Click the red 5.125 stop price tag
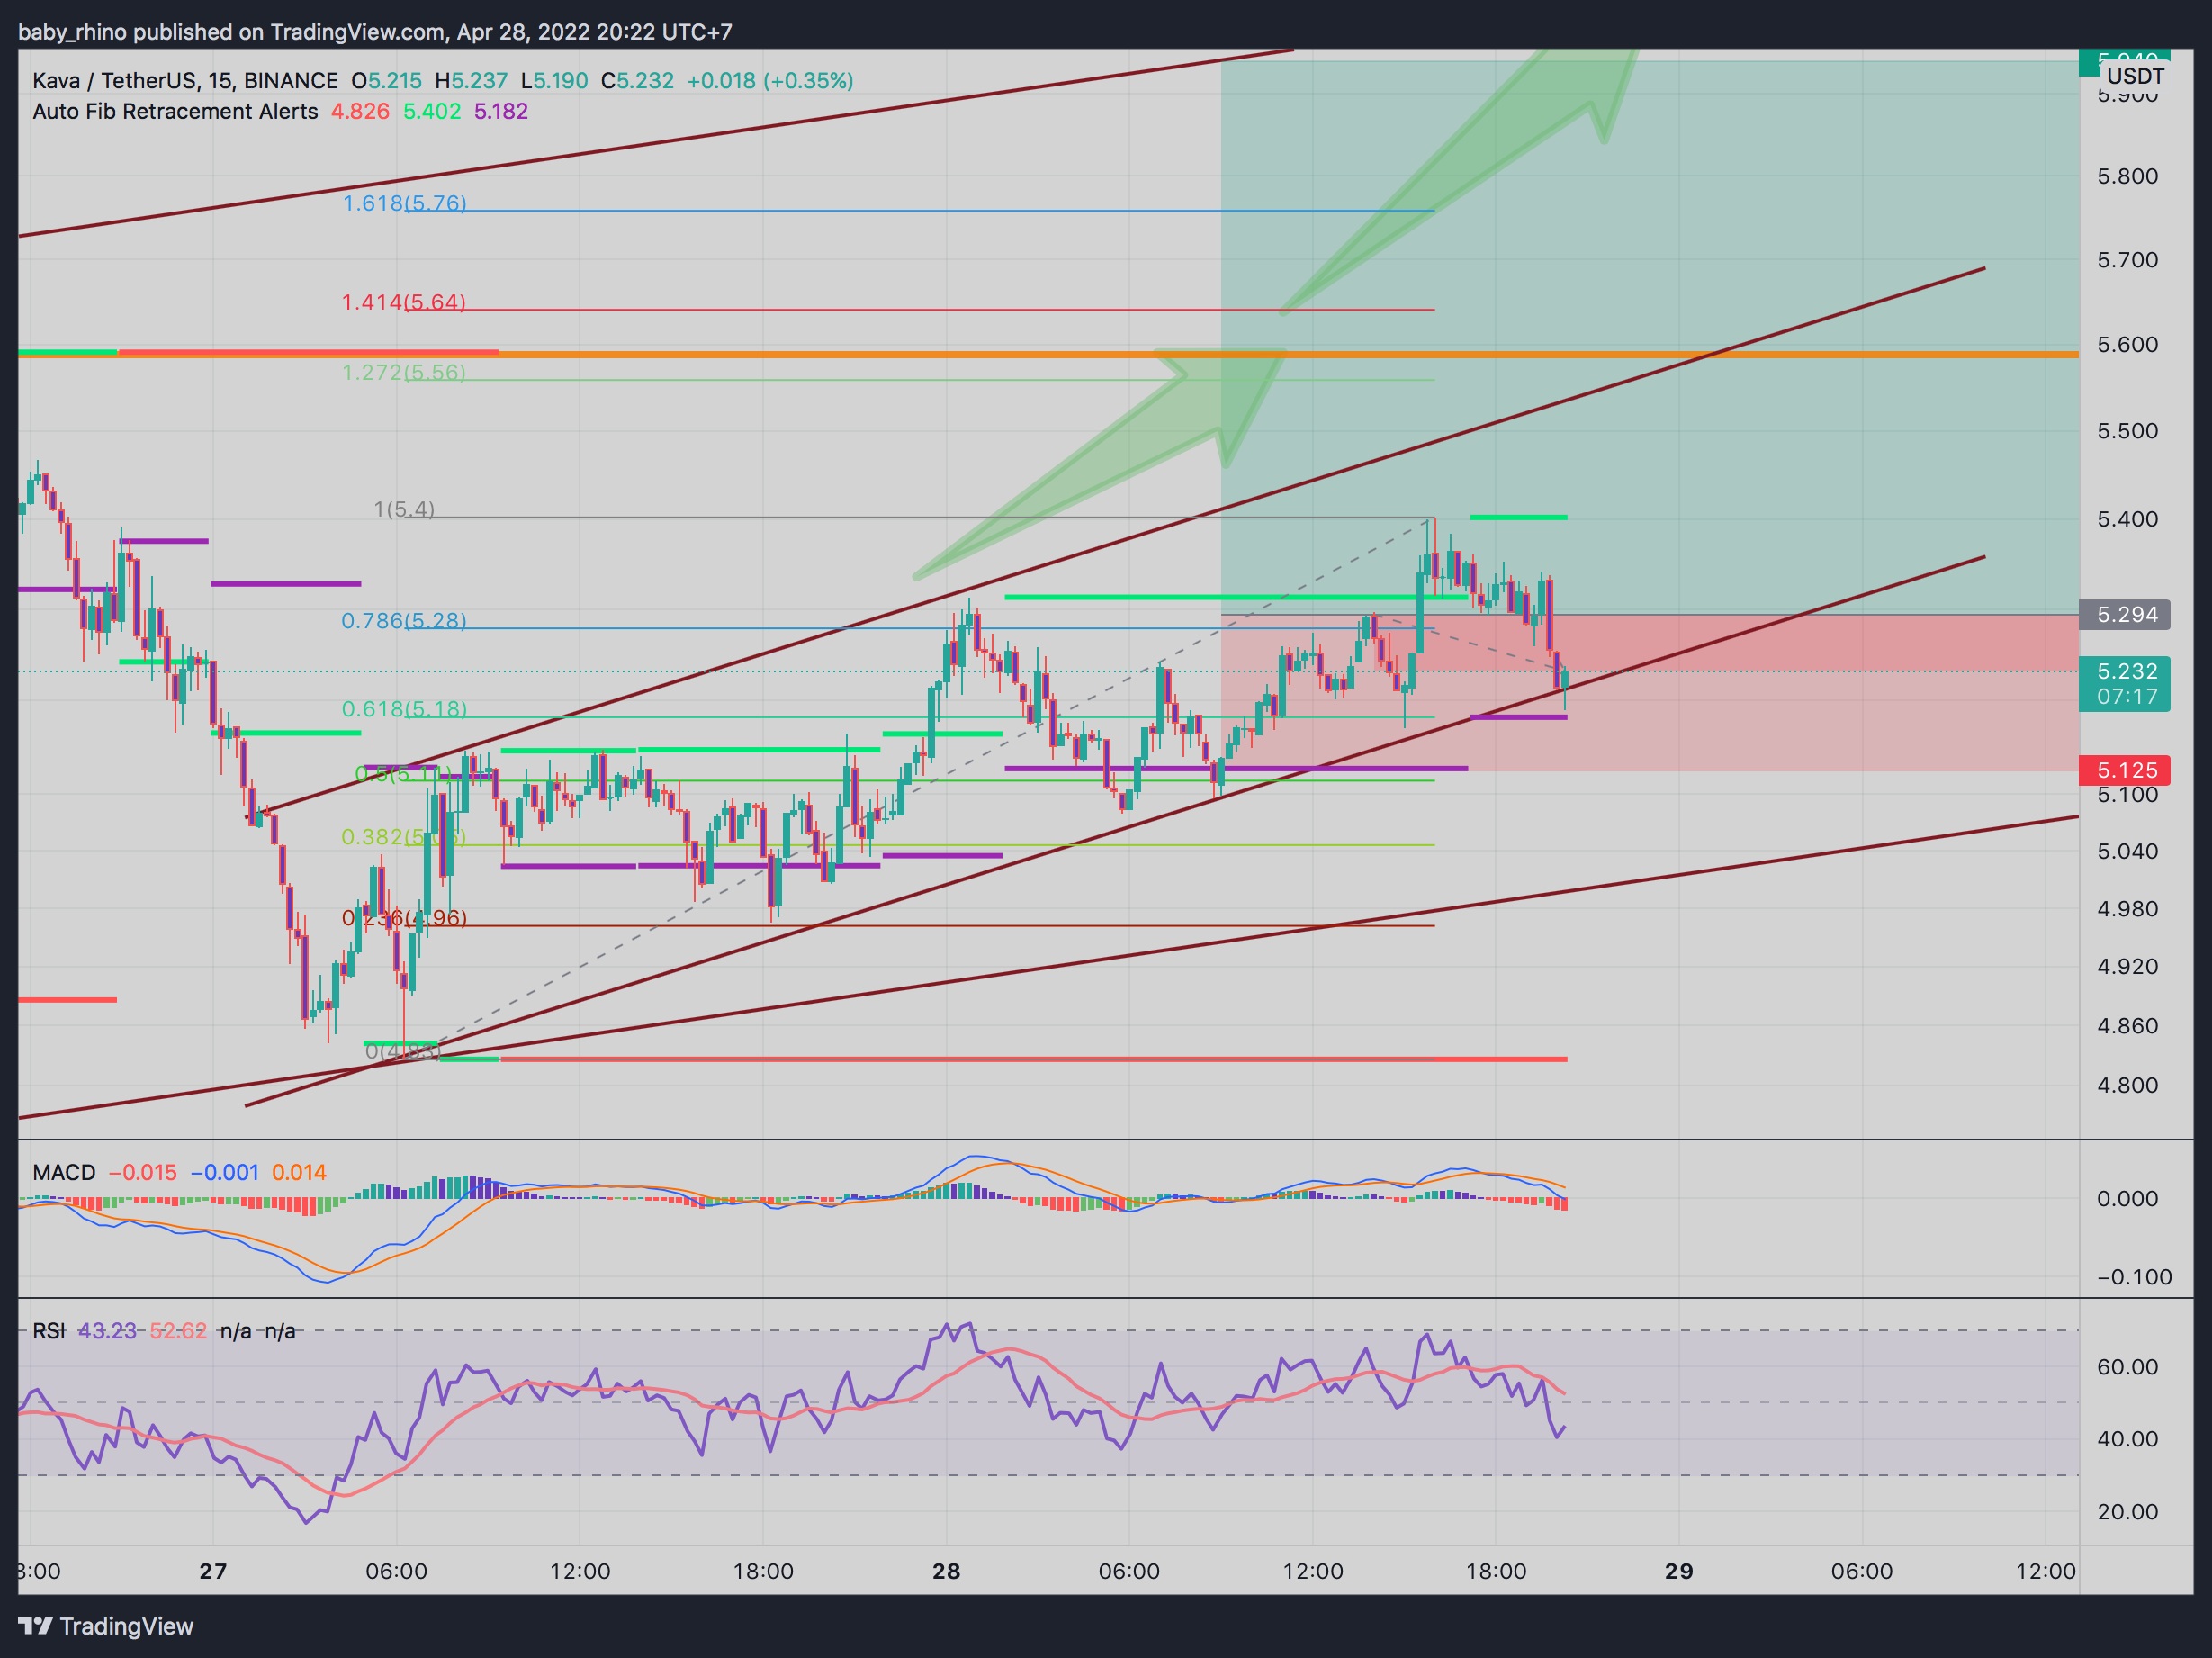2212x1658 pixels. point(2125,770)
